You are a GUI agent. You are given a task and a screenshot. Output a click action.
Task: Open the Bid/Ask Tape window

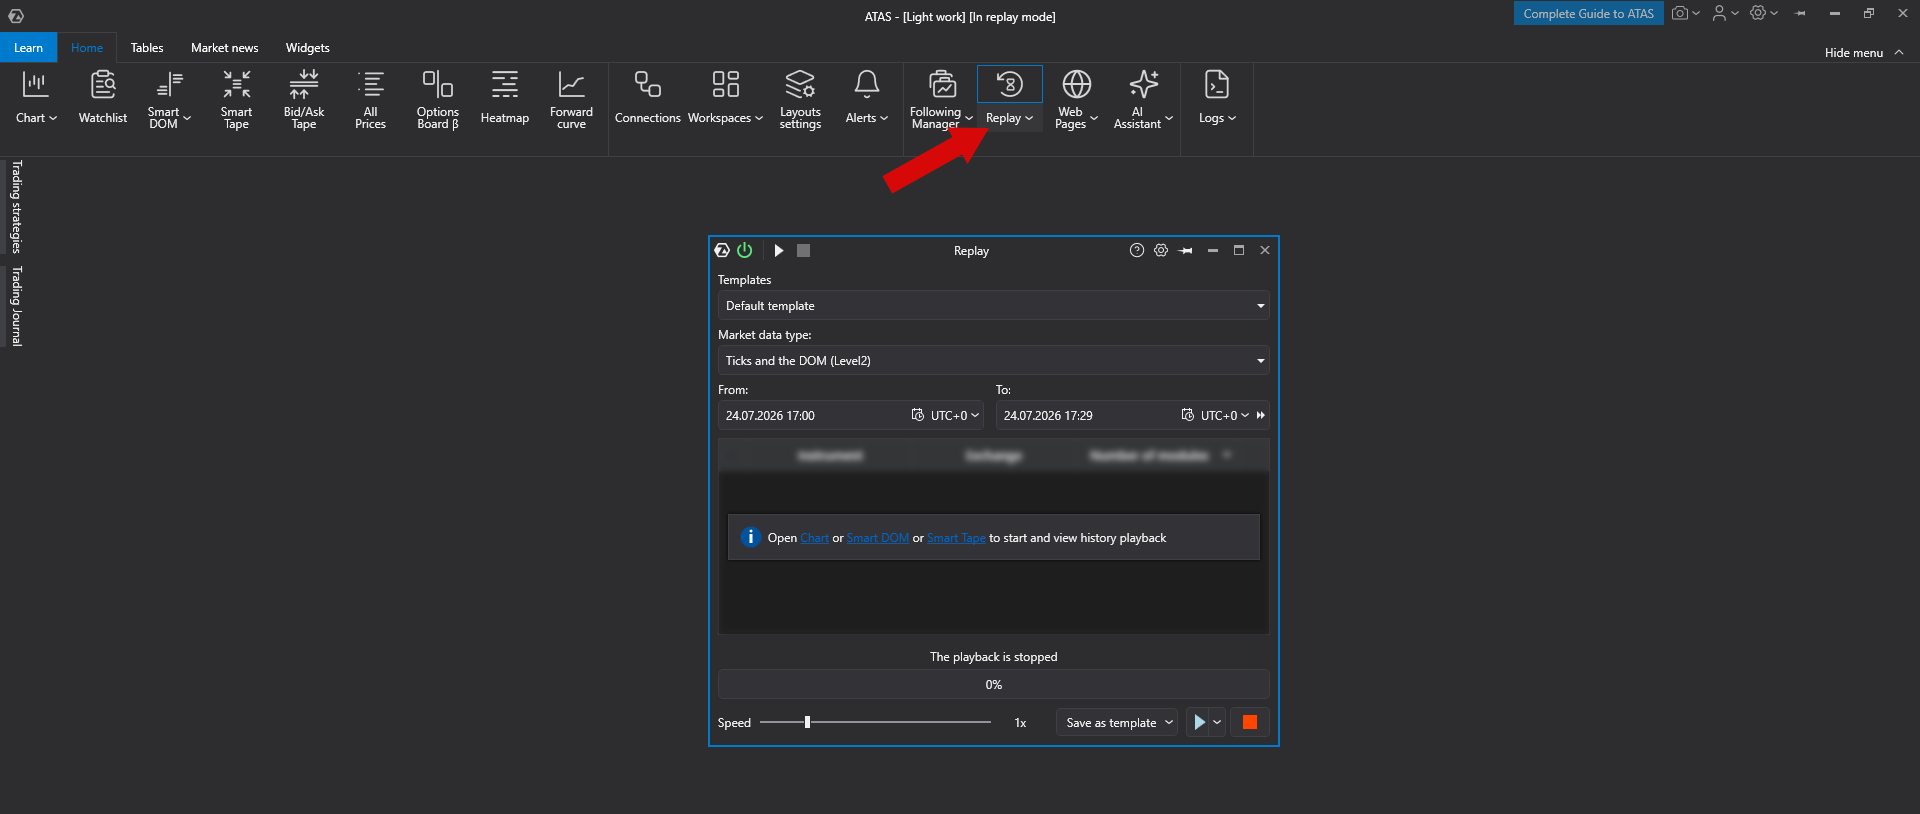304,97
